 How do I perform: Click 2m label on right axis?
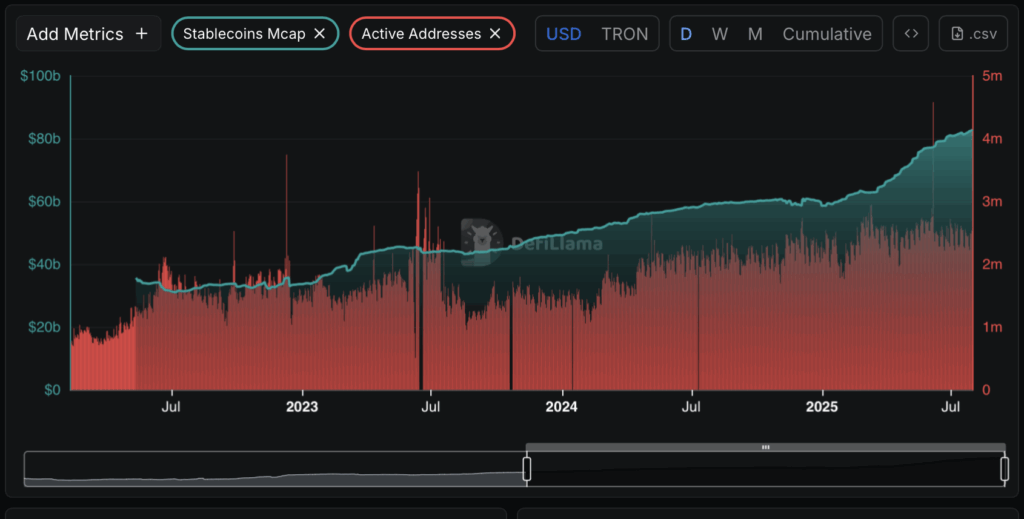[x=992, y=264]
